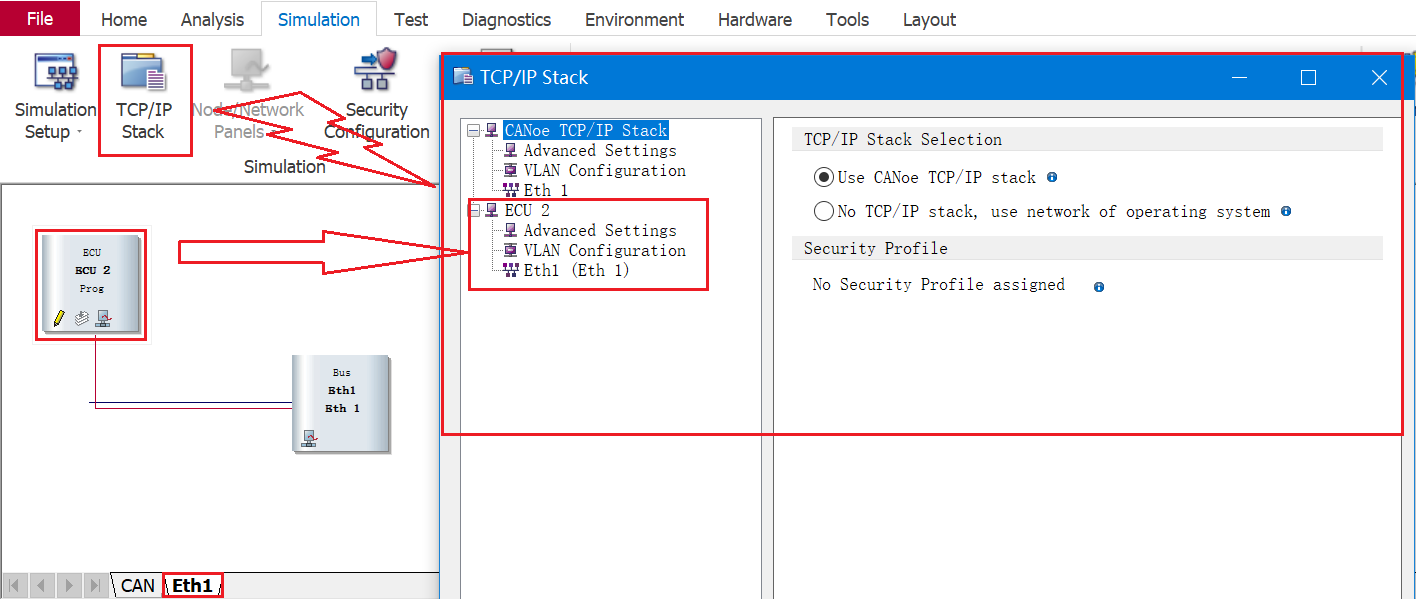Open the File menu tab
Viewport: 1416px width, 599px height.
(40, 19)
